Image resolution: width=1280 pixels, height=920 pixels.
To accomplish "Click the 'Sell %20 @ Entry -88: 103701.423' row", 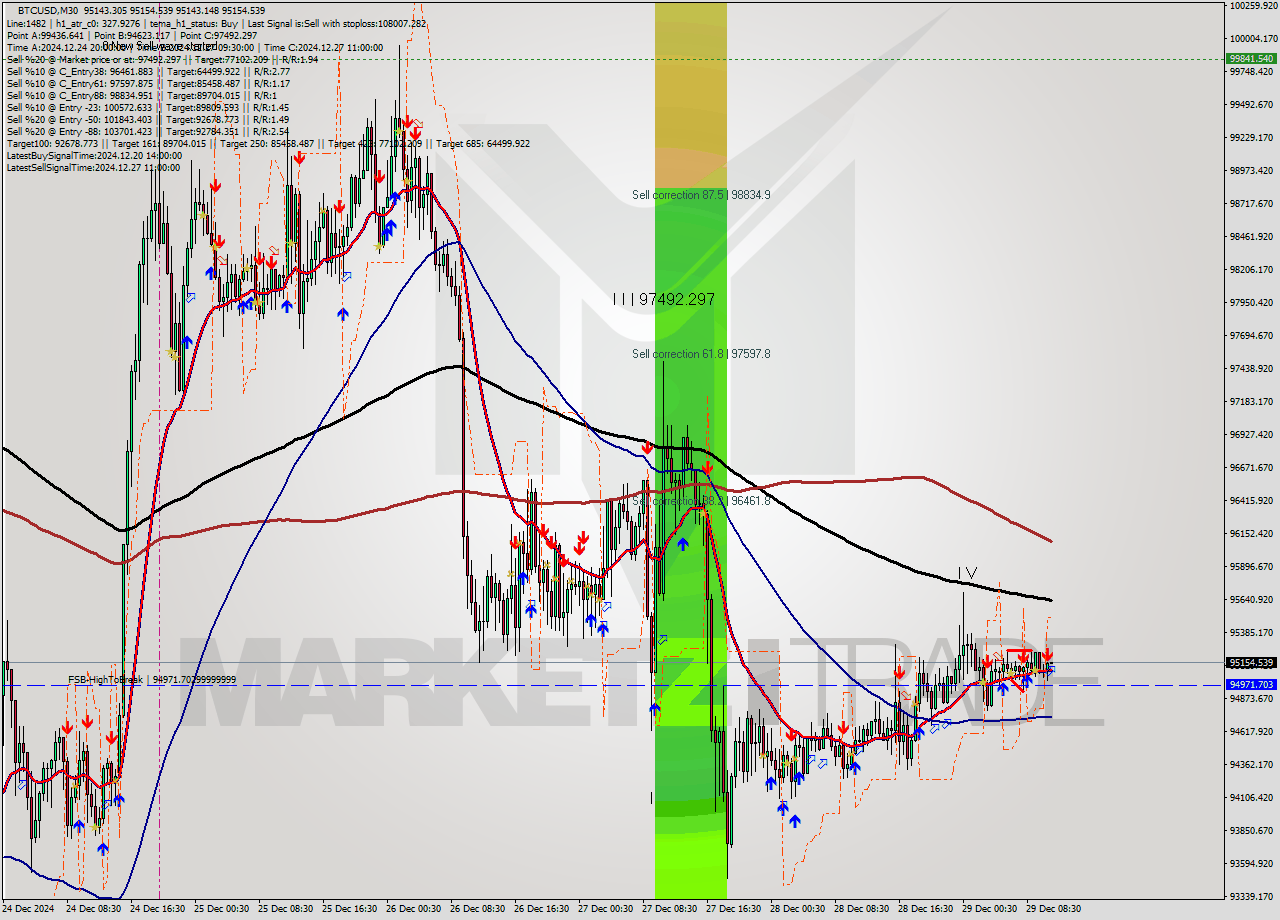I will pos(148,131).
